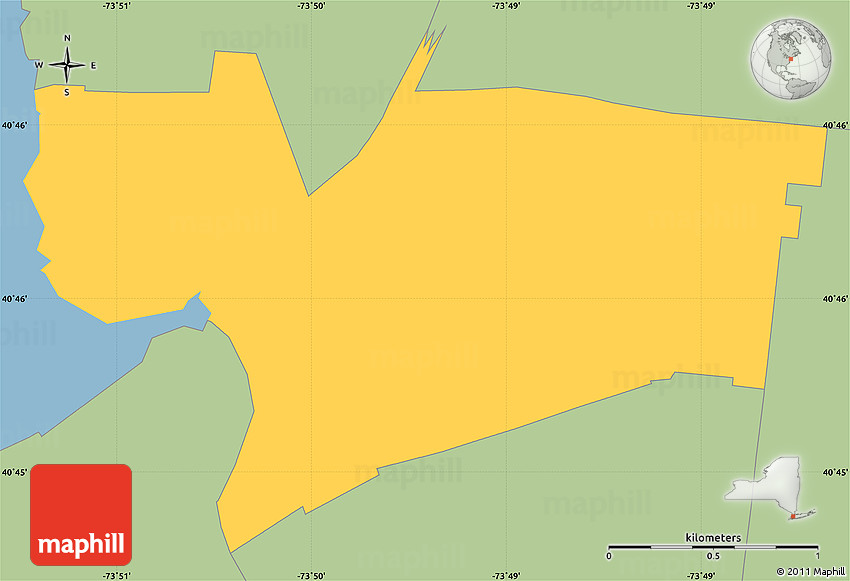Click the 0.5 mark on the scale bar
Image resolution: width=850 pixels, height=581 pixels.
713,556
